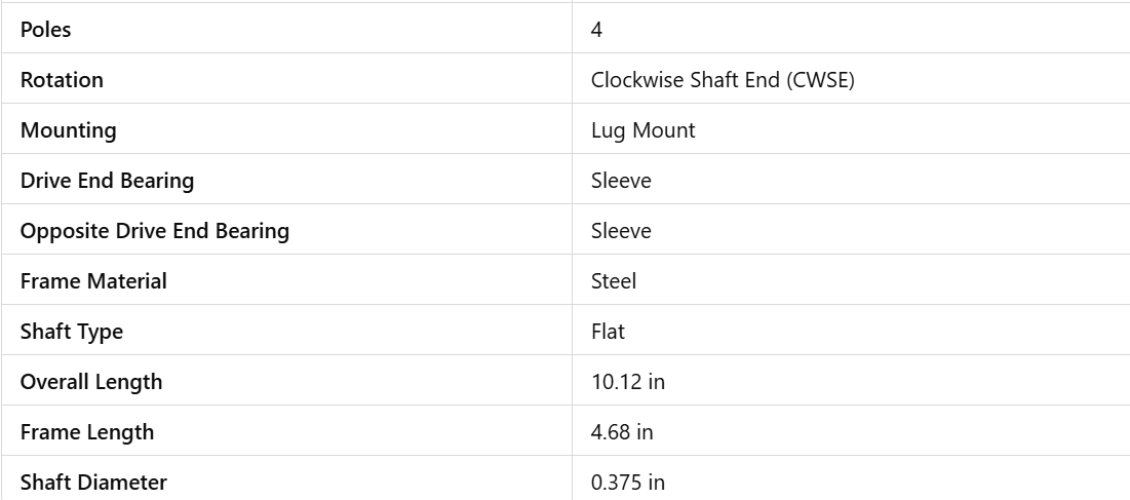The image size is (1130, 500).
Task: Select the Opposite Drive End Bearing Sleeve value
Action: click(x=615, y=231)
